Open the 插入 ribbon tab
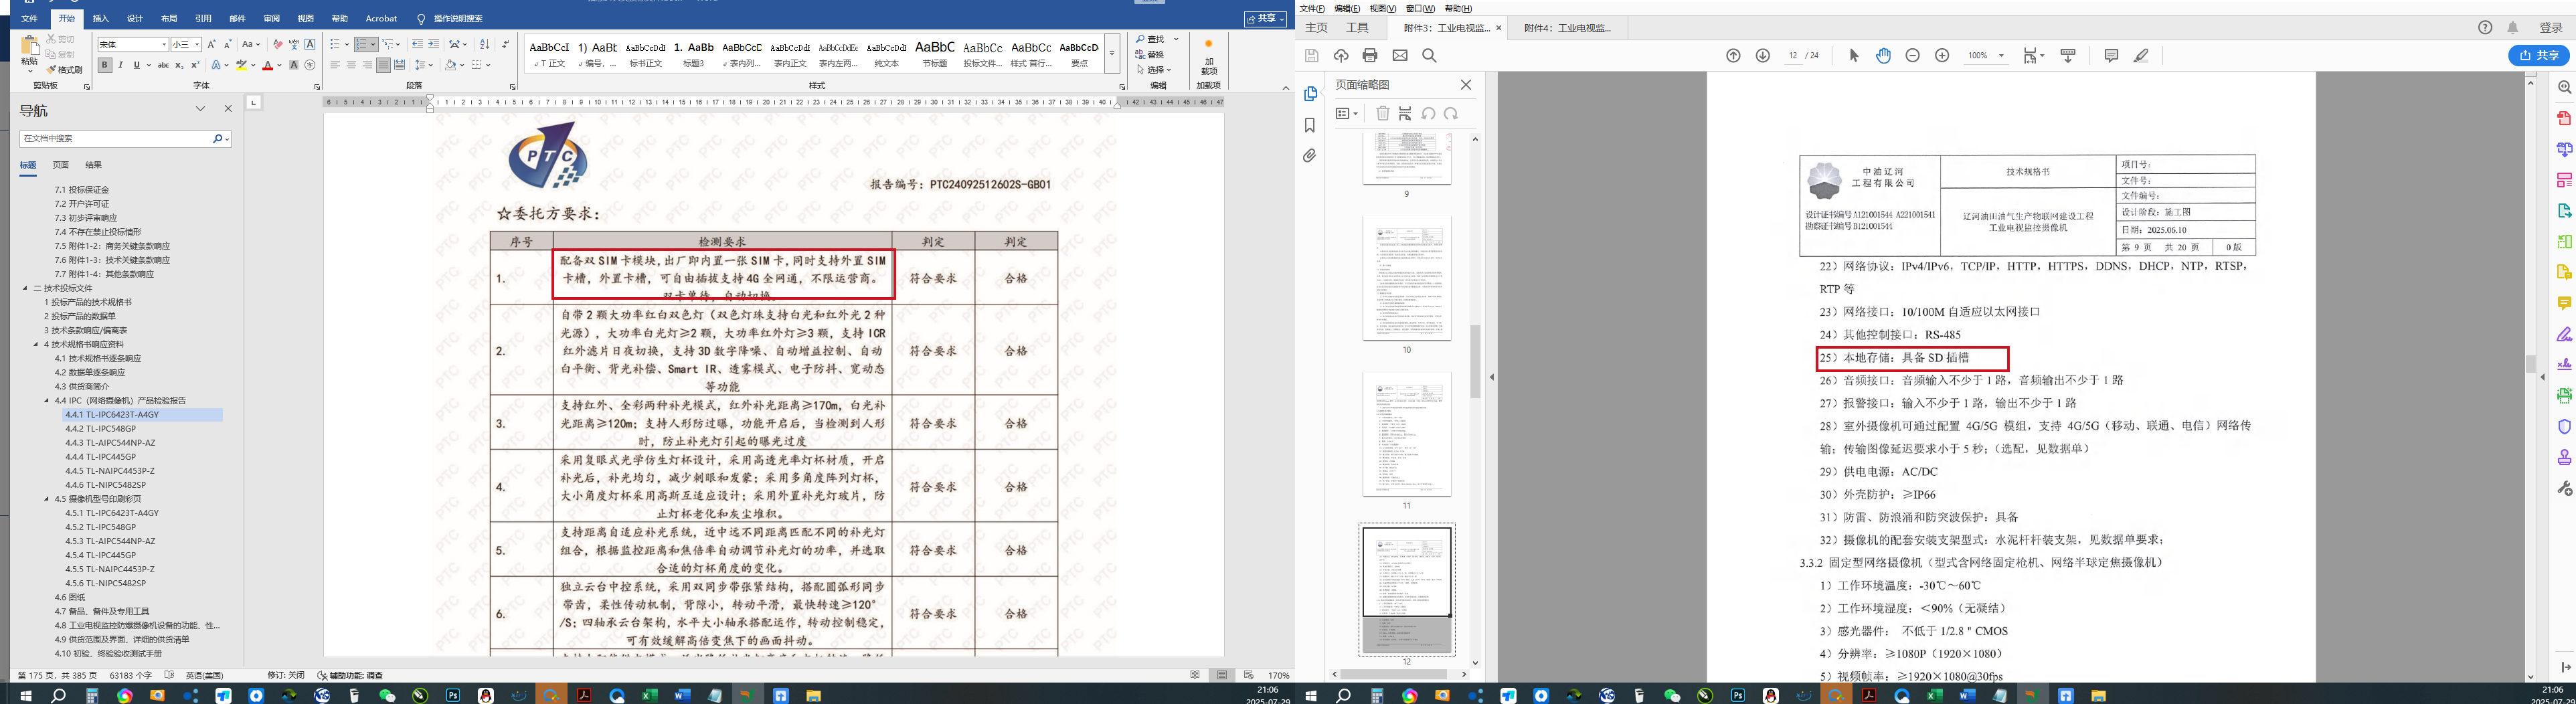The width and height of the screenshot is (2576, 704). click(101, 18)
